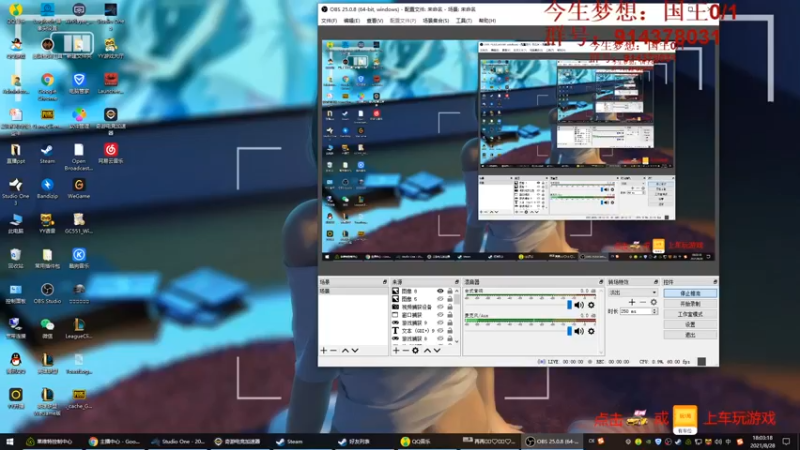800x450 pixels.
Task: Pop out the Scenes dock panel
Action: pos(385,282)
